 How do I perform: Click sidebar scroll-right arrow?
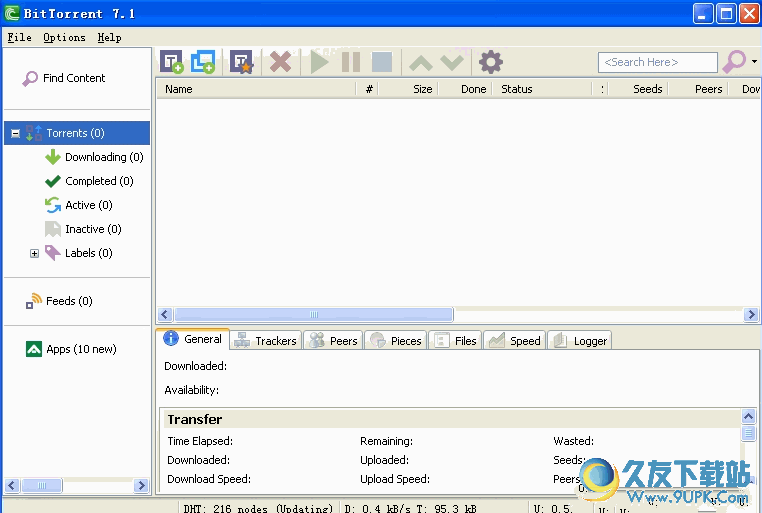(x=141, y=485)
